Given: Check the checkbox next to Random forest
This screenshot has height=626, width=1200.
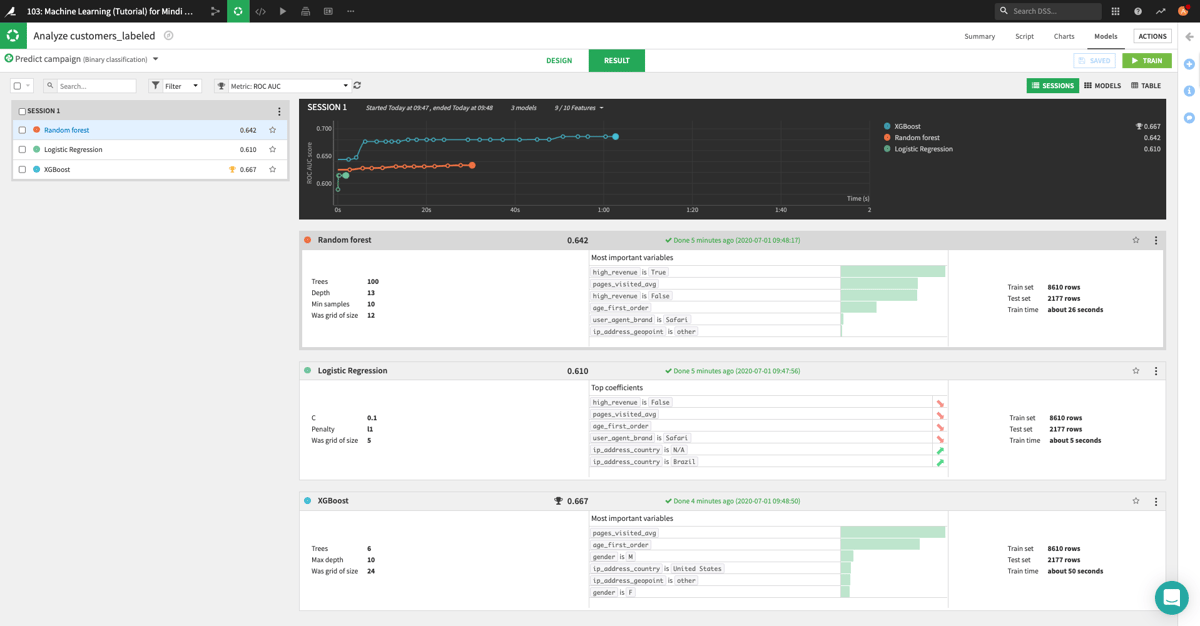Looking at the screenshot, I should pos(22,129).
